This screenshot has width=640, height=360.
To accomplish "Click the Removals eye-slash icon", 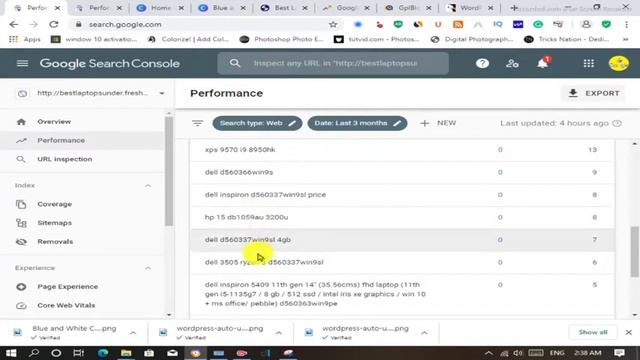I will 21,242.
